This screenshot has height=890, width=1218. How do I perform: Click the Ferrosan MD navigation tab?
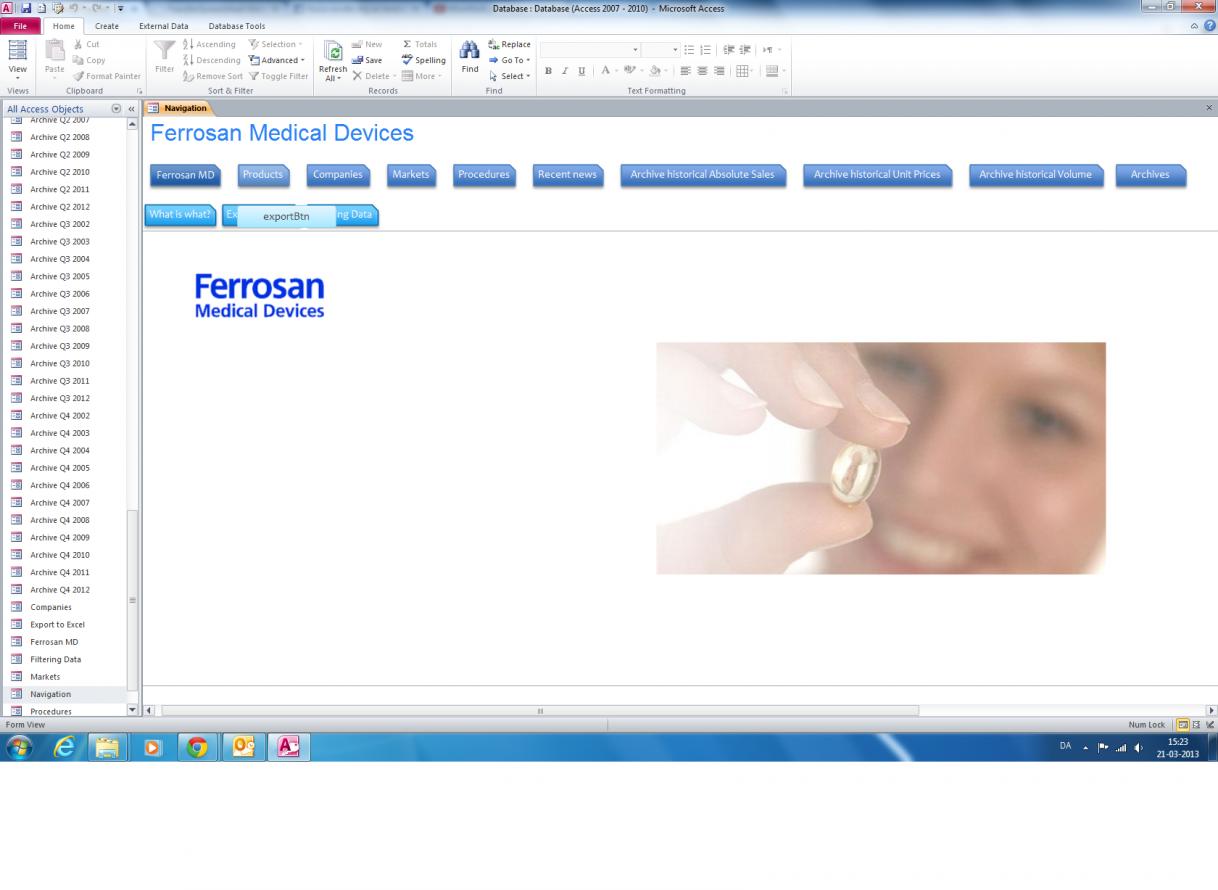click(185, 175)
